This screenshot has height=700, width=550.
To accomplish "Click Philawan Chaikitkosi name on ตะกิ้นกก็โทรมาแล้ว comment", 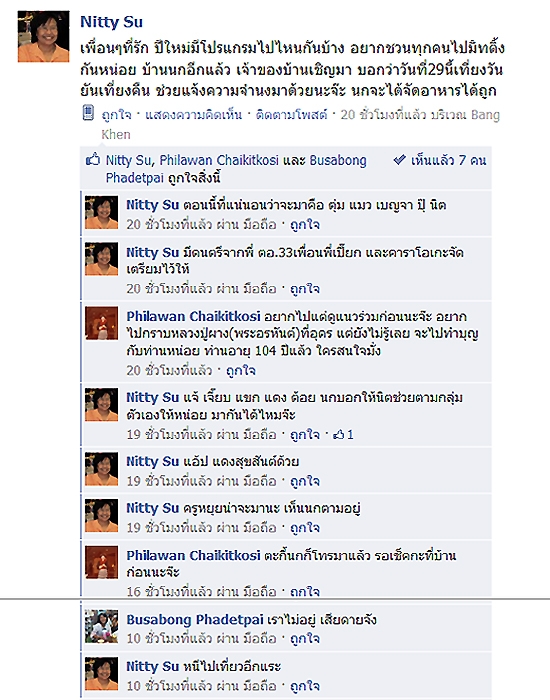I will click(x=193, y=555).
